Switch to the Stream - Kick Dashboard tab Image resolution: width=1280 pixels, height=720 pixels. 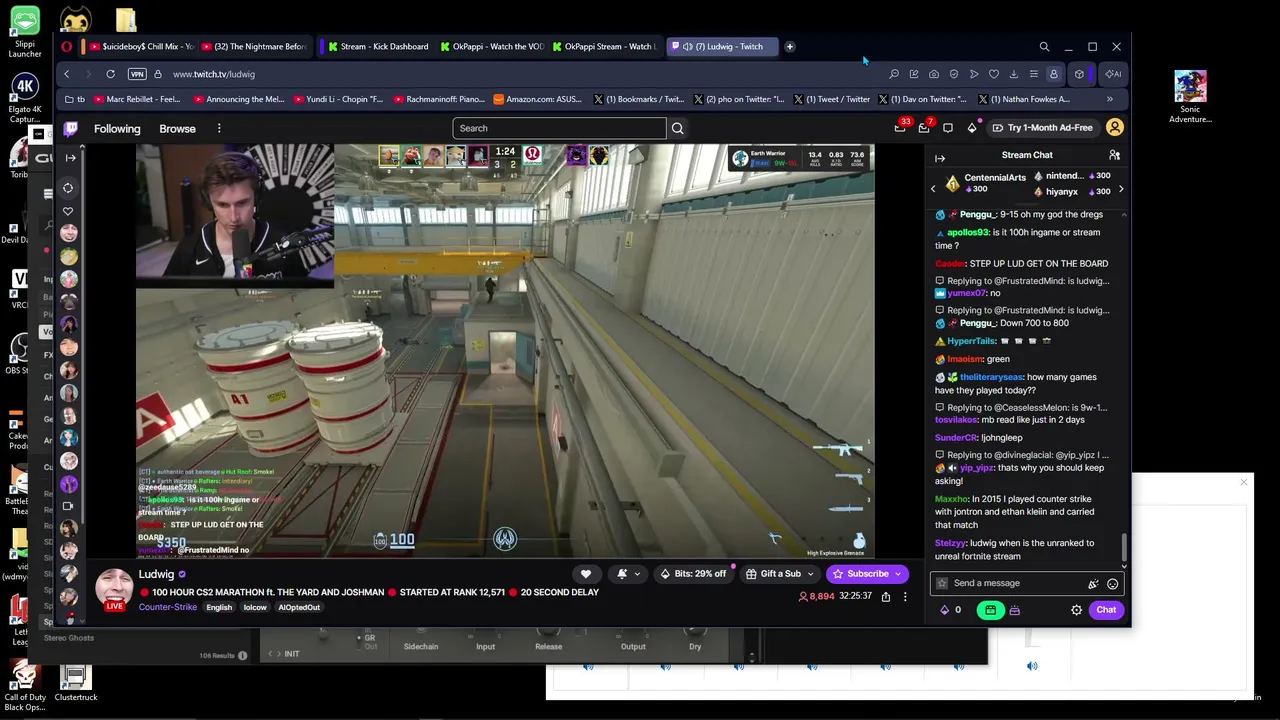coord(377,46)
